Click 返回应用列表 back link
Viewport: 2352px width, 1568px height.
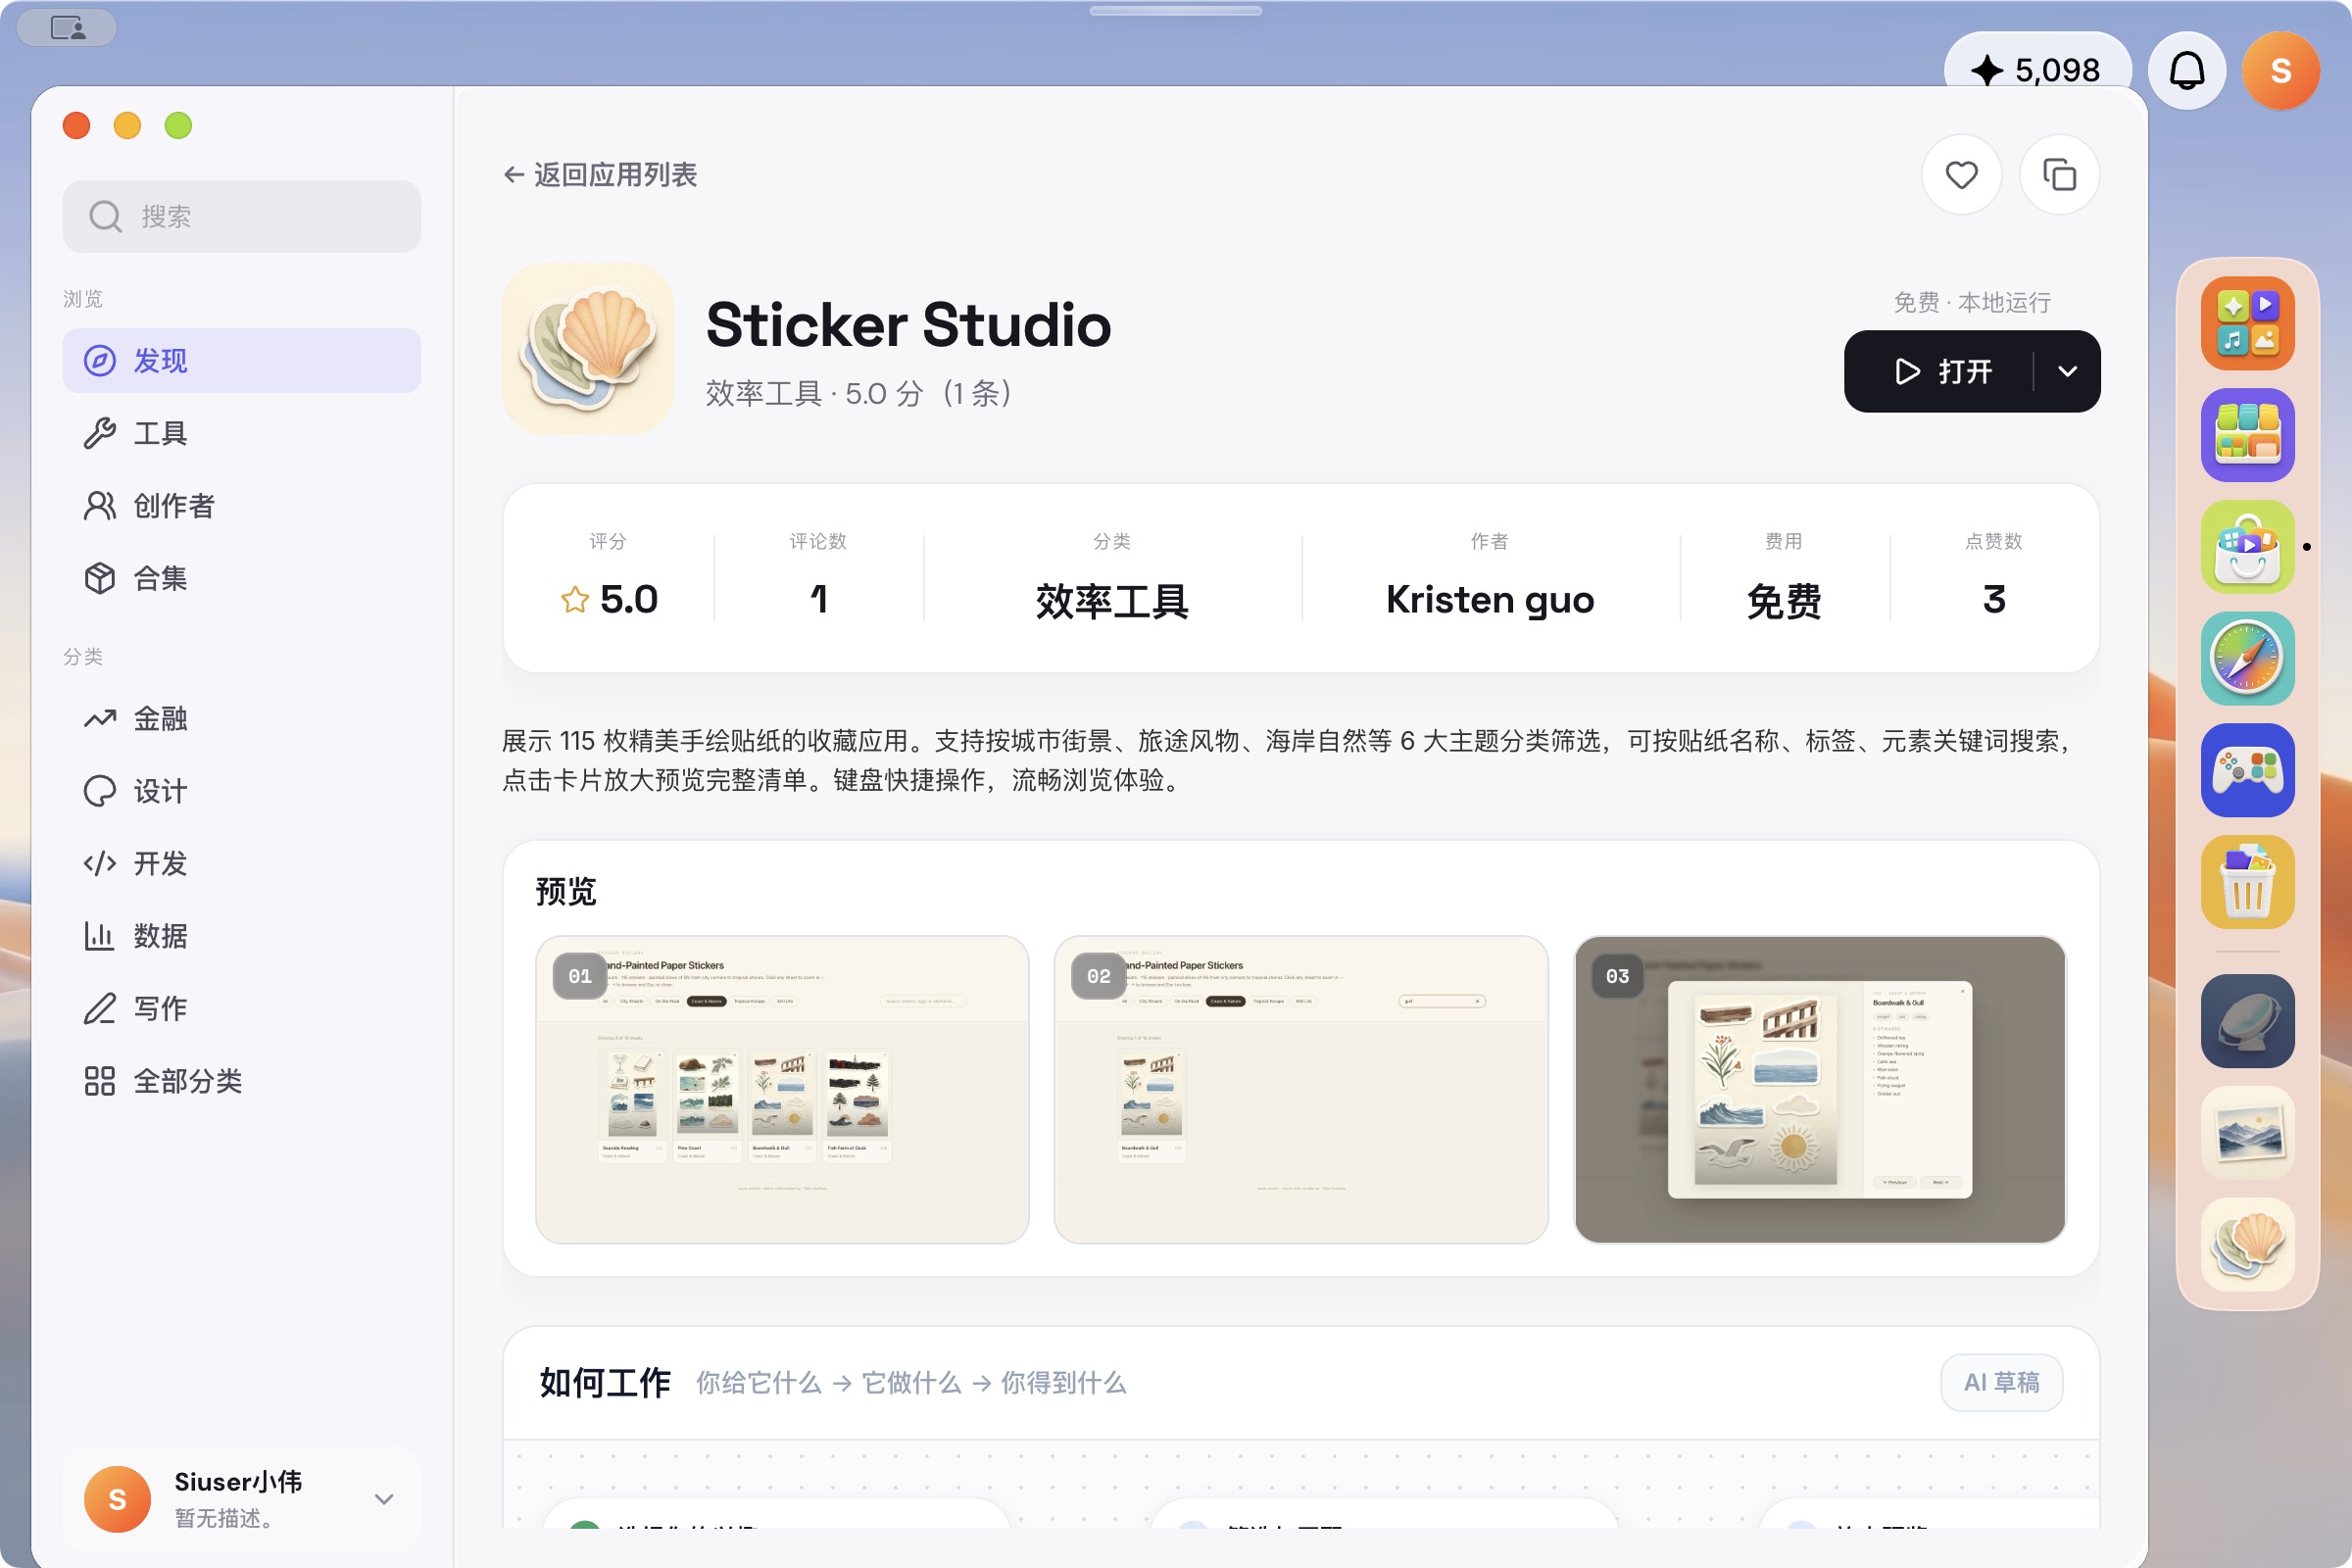click(x=600, y=175)
